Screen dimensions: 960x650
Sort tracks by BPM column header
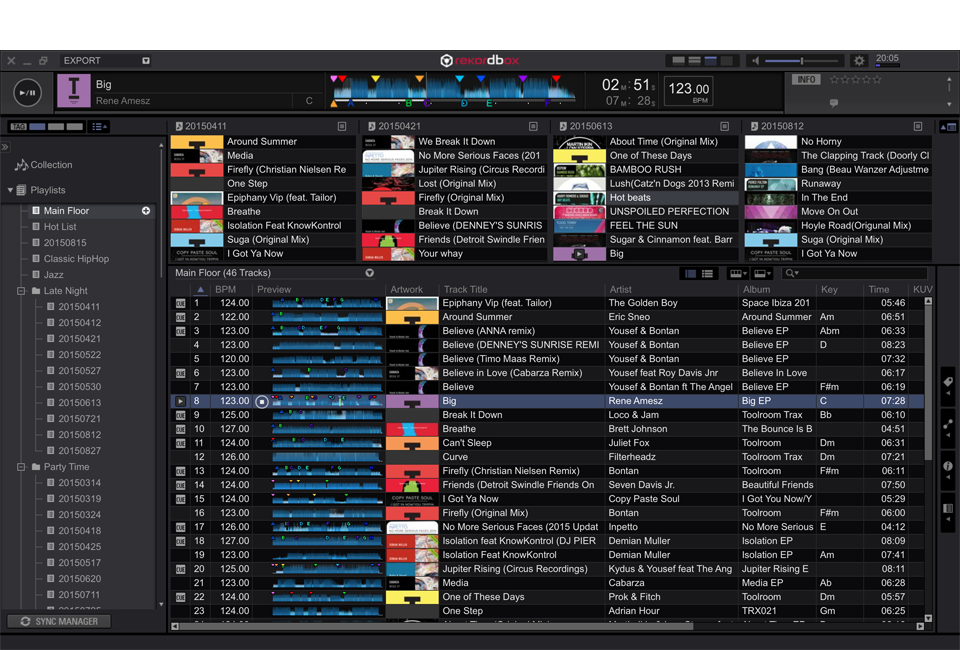click(x=226, y=290)
